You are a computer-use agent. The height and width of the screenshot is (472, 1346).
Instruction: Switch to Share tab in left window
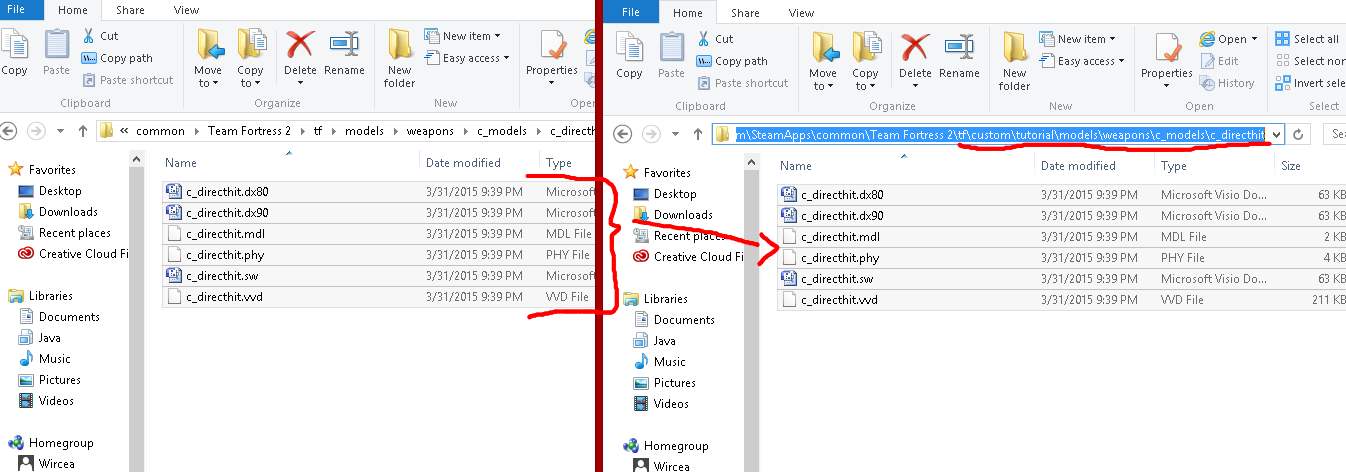click(130, 10)
